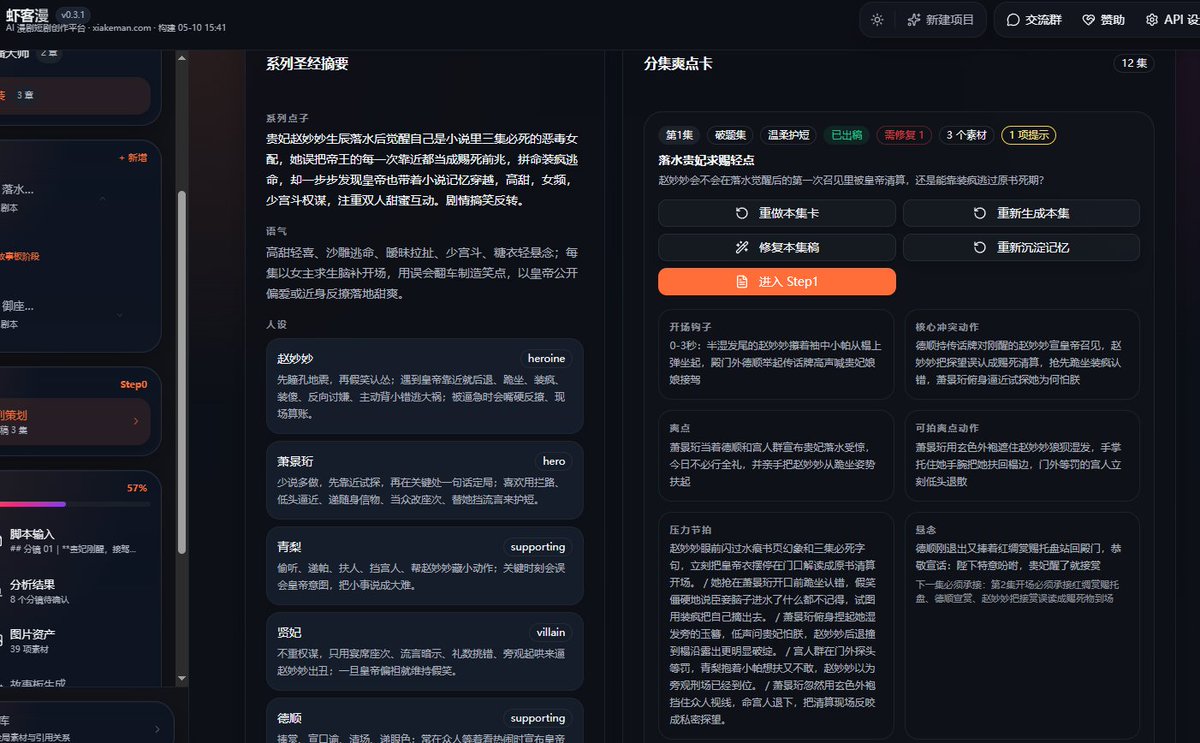Click the refresh icon in 重新生成本集
Viewport: 1200px width, 743px height.
click(980, 213)
